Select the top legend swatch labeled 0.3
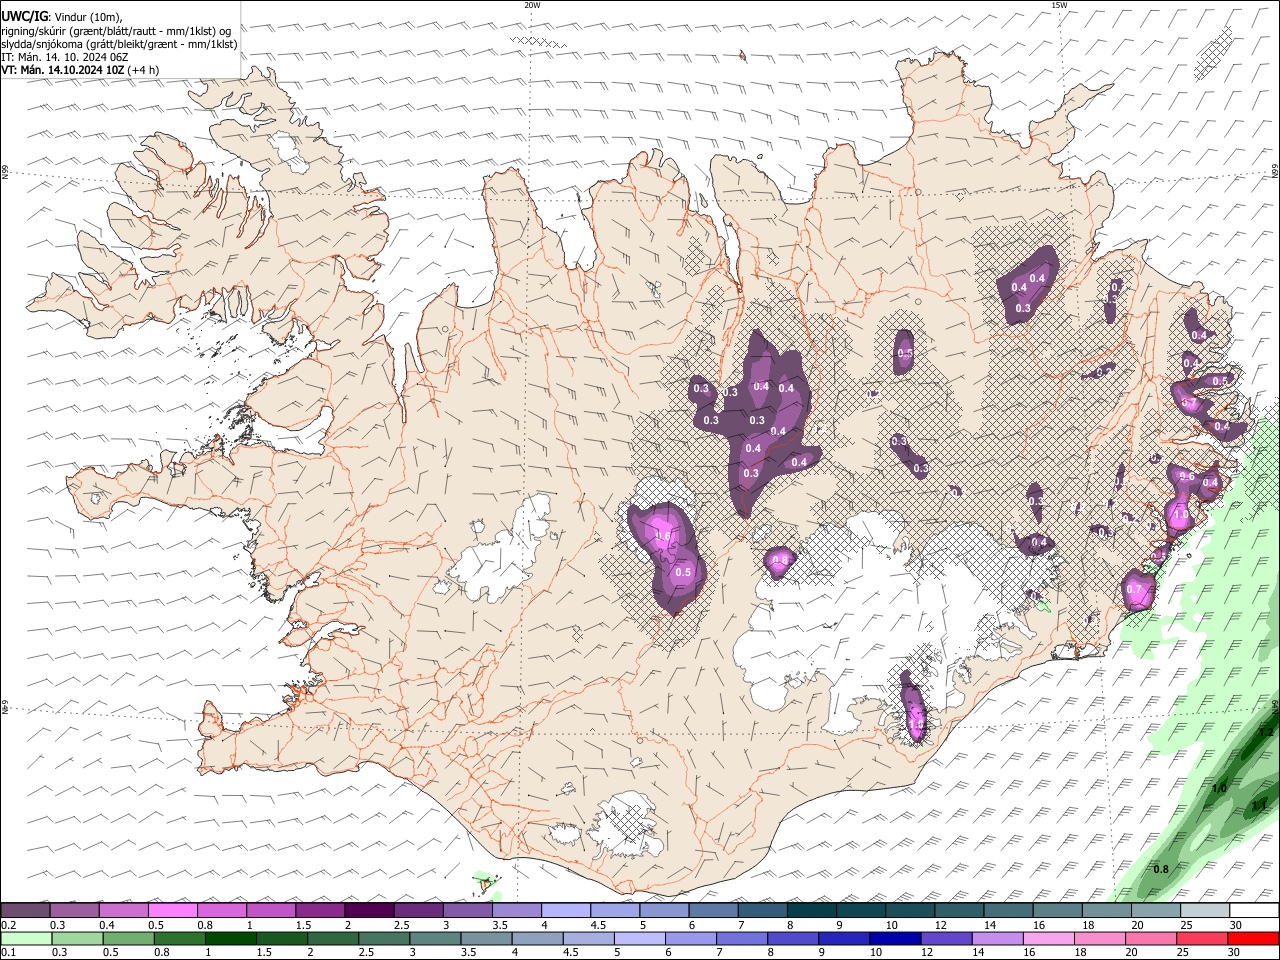 (x=74, y=911)
